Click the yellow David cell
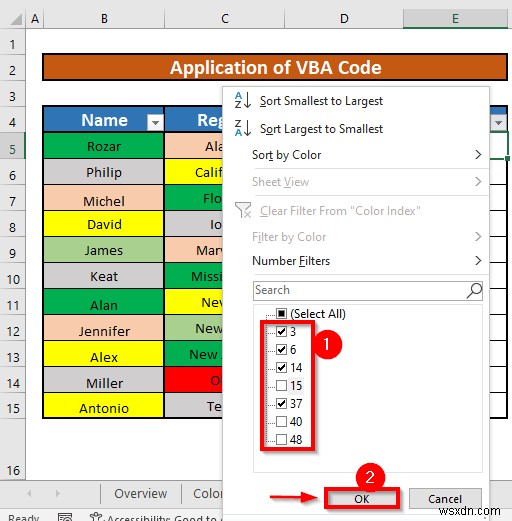 point(104,224)
